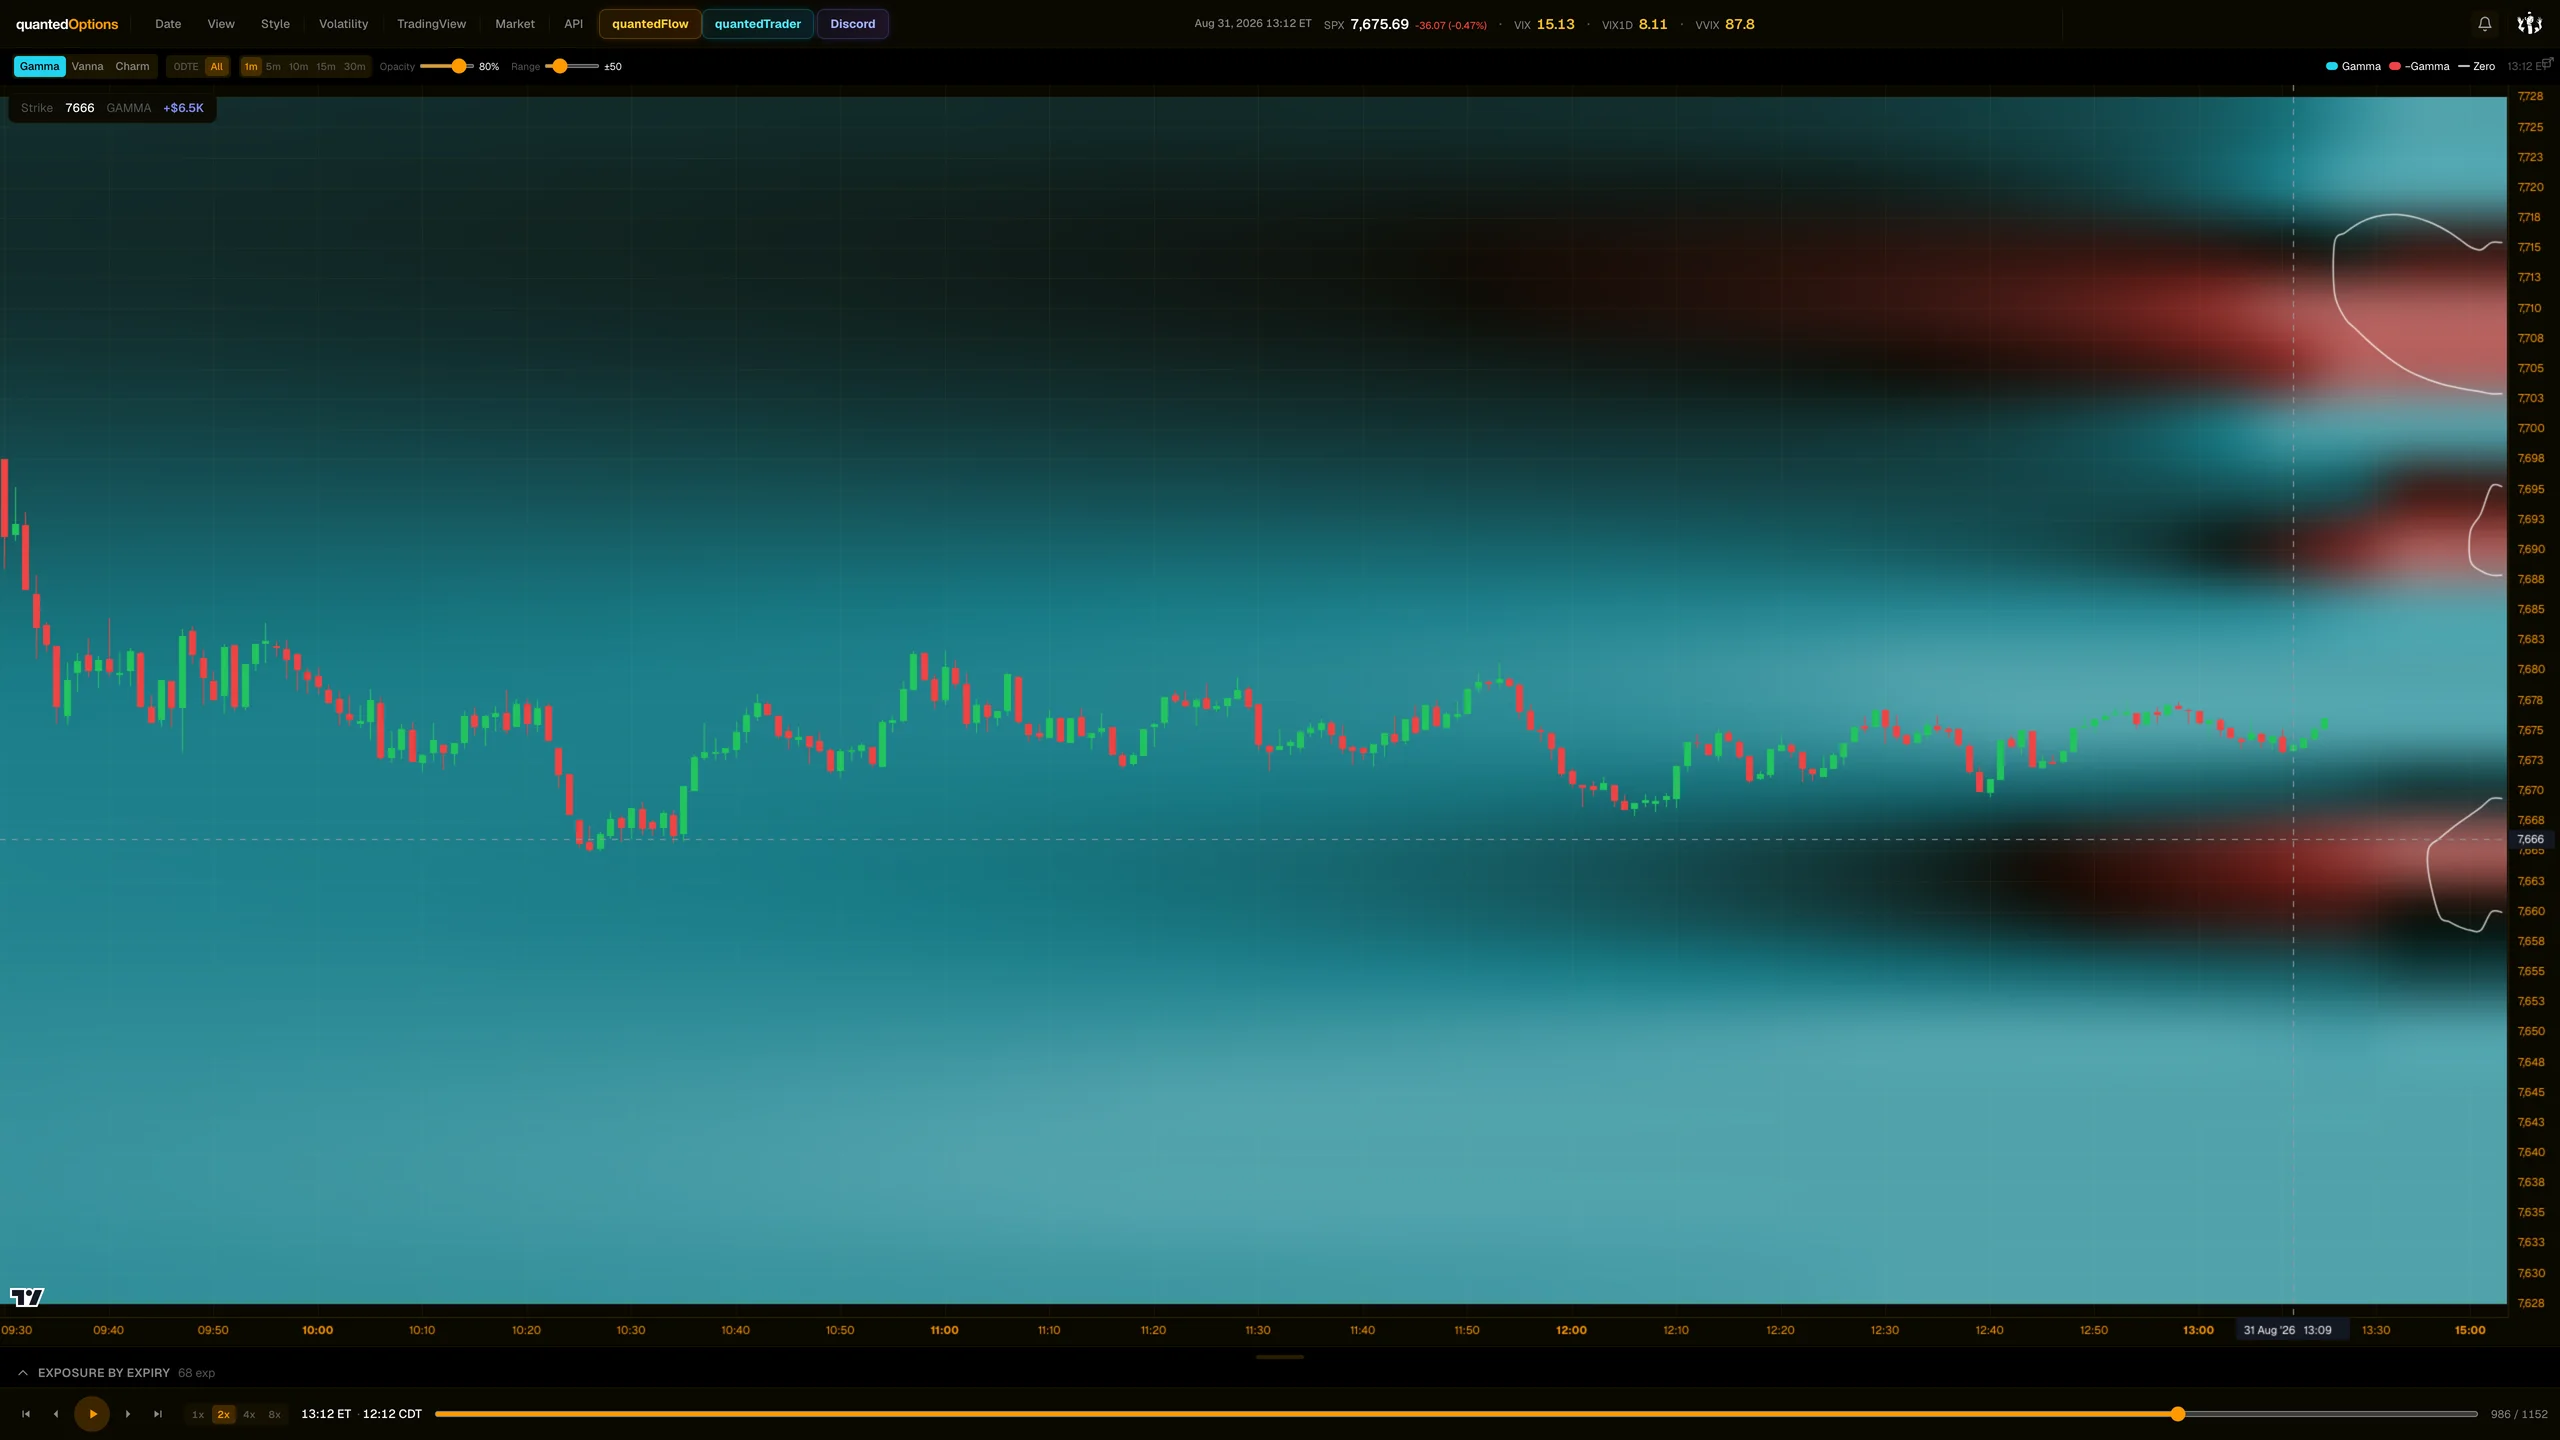2560x1440 pixels.
Task: Skip to last frame in replay
Action: coord(158,1414)
